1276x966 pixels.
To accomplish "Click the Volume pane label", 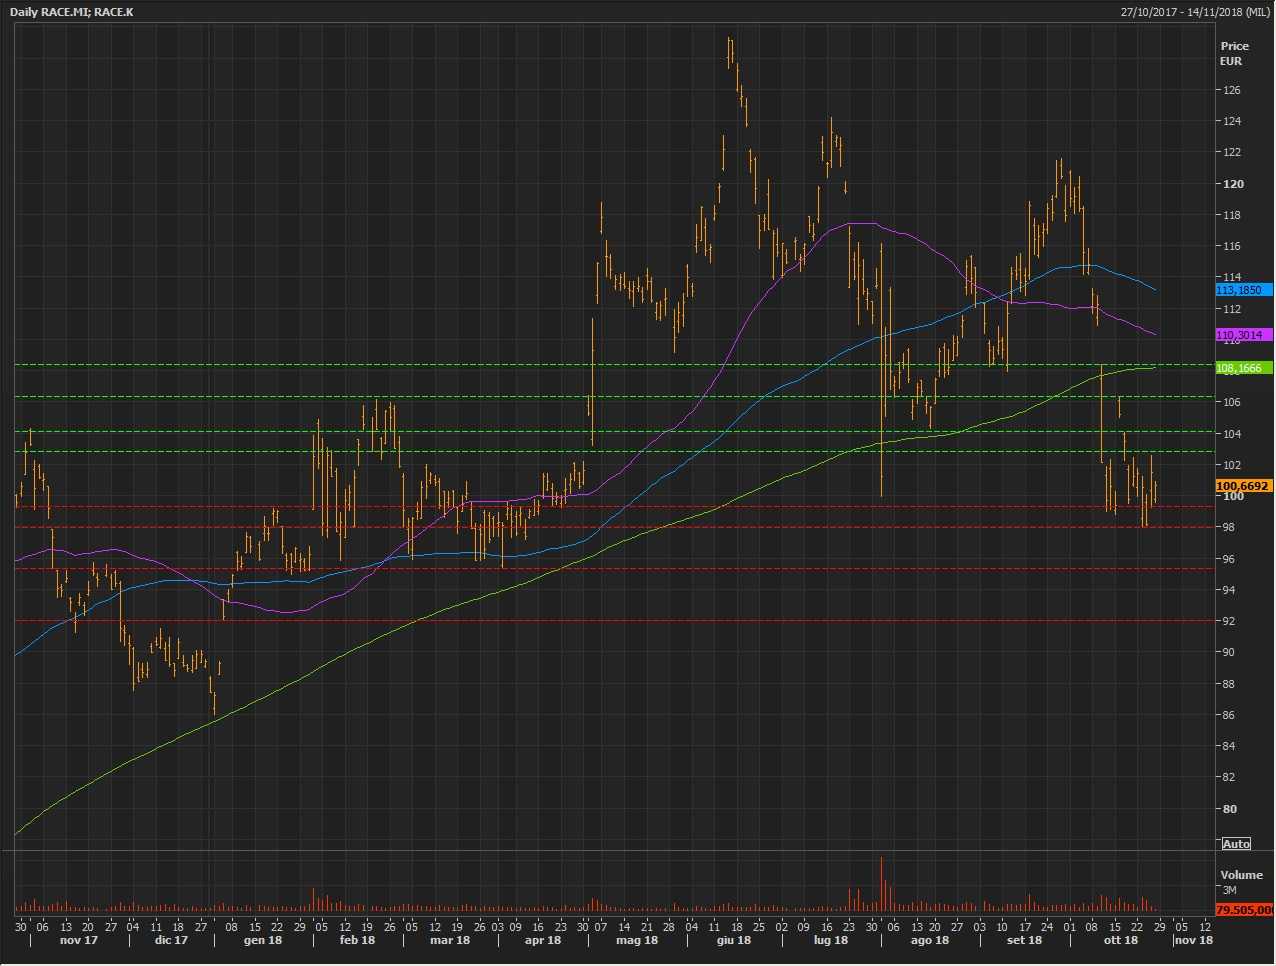I will click(x=1241, y=875).
